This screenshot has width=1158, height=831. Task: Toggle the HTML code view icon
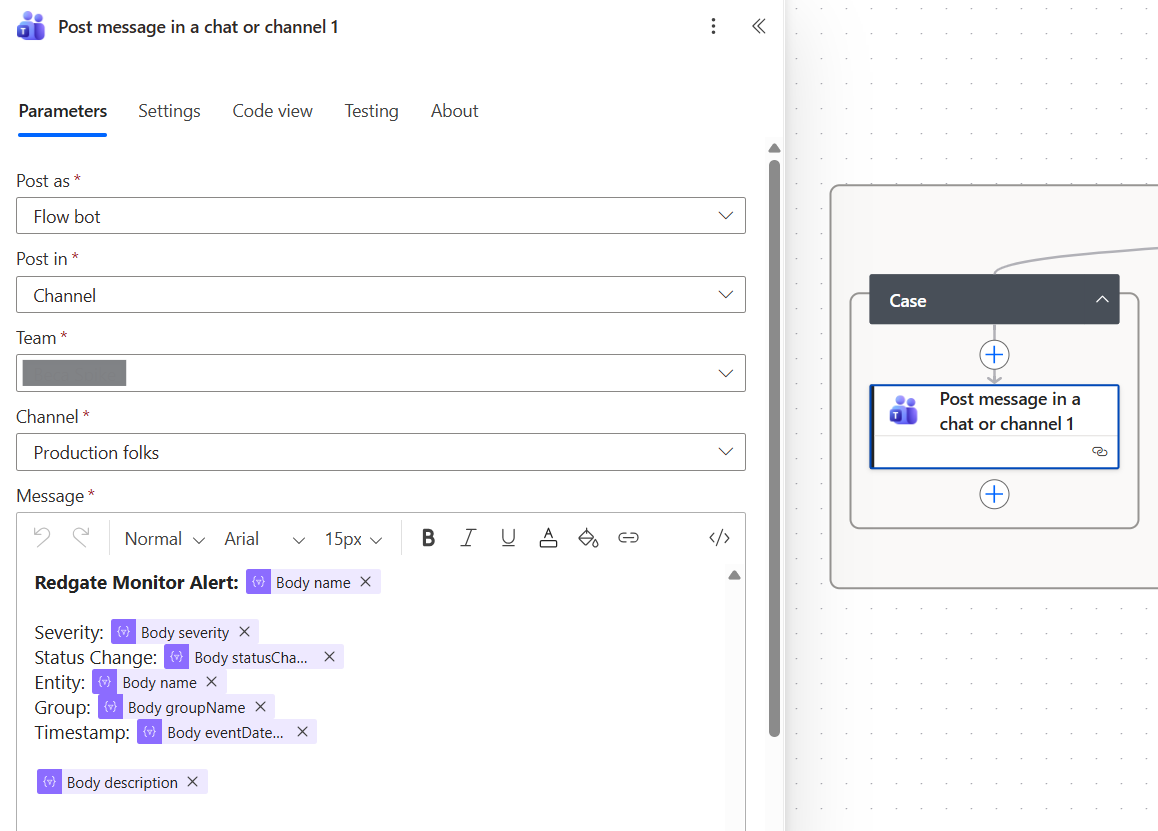(x=719, y=538)
